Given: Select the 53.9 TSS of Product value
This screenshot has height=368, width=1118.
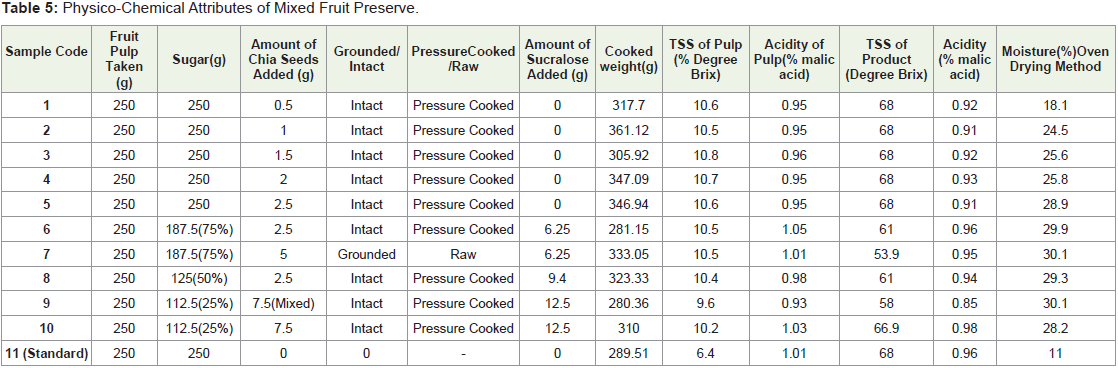Looking at the screenshot, I should point(886,255).
